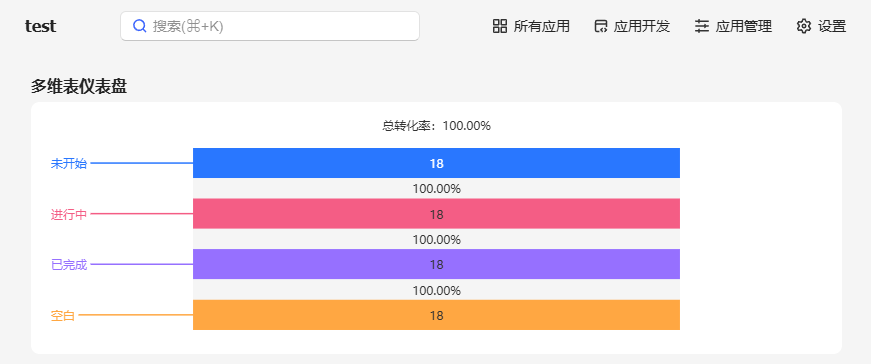Screen dimensions: 871x364
Task: Select the purple 已完成 funnel bar
Action: [436, 265]
